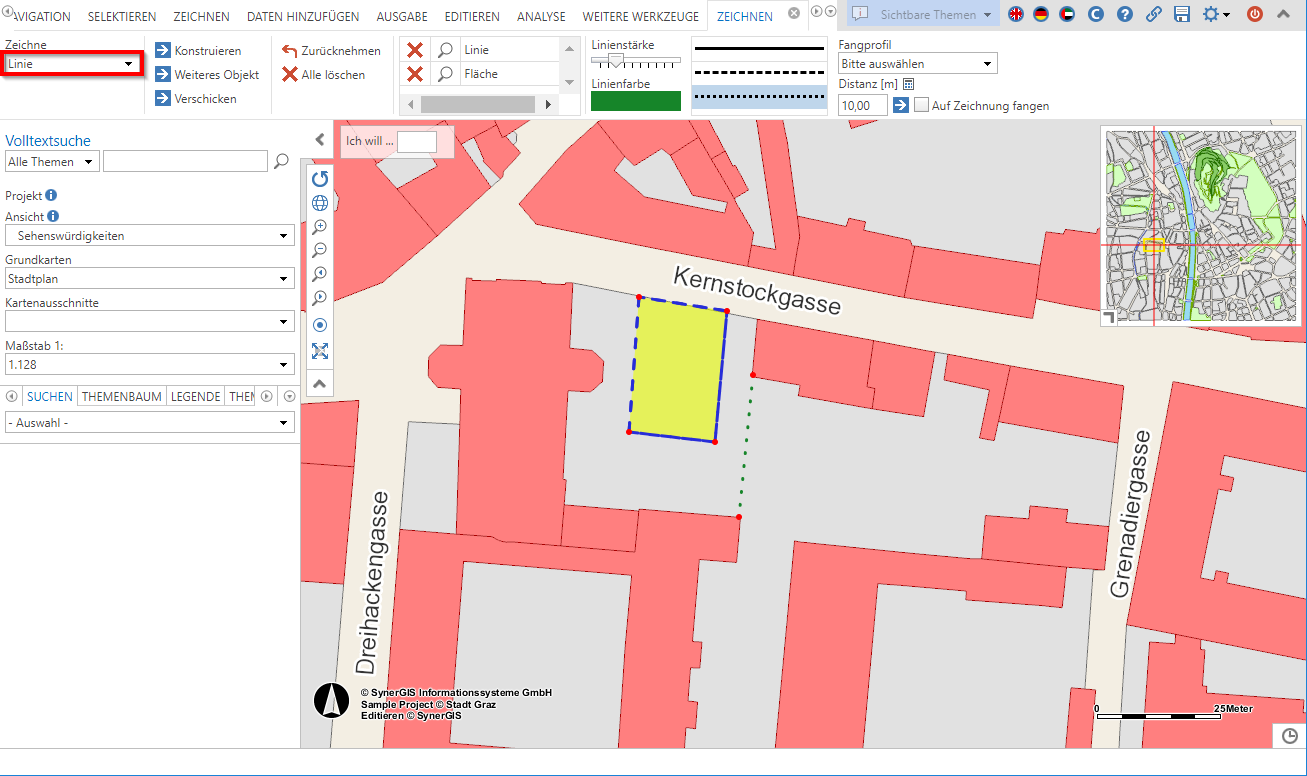This screenshot has width=1307, height=776.
Task: Open the Grundkarten Stadtplan dropdown
Action: click(149, 279)
